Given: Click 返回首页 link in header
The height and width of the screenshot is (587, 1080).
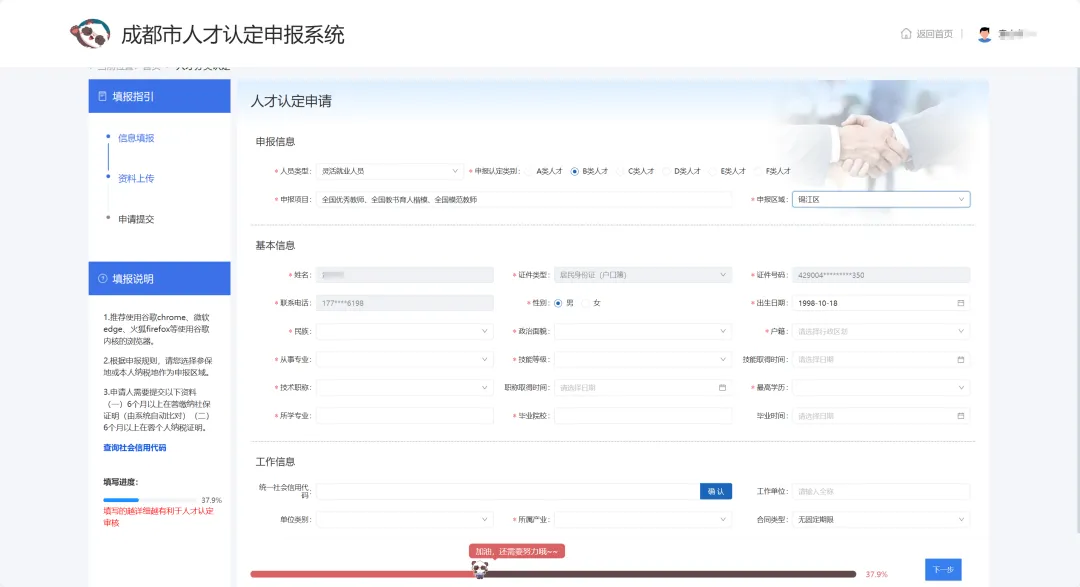Looking at the screenshot, I should coord(934,34).
